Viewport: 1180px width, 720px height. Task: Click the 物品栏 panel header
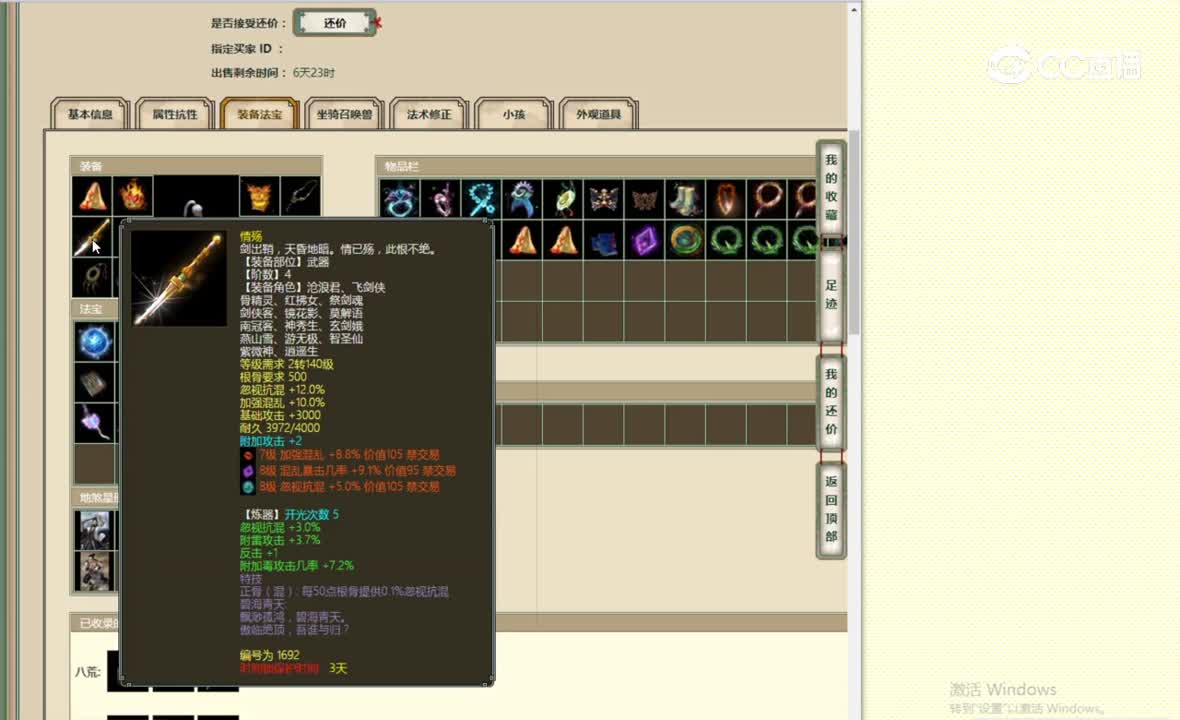point(596,166)
